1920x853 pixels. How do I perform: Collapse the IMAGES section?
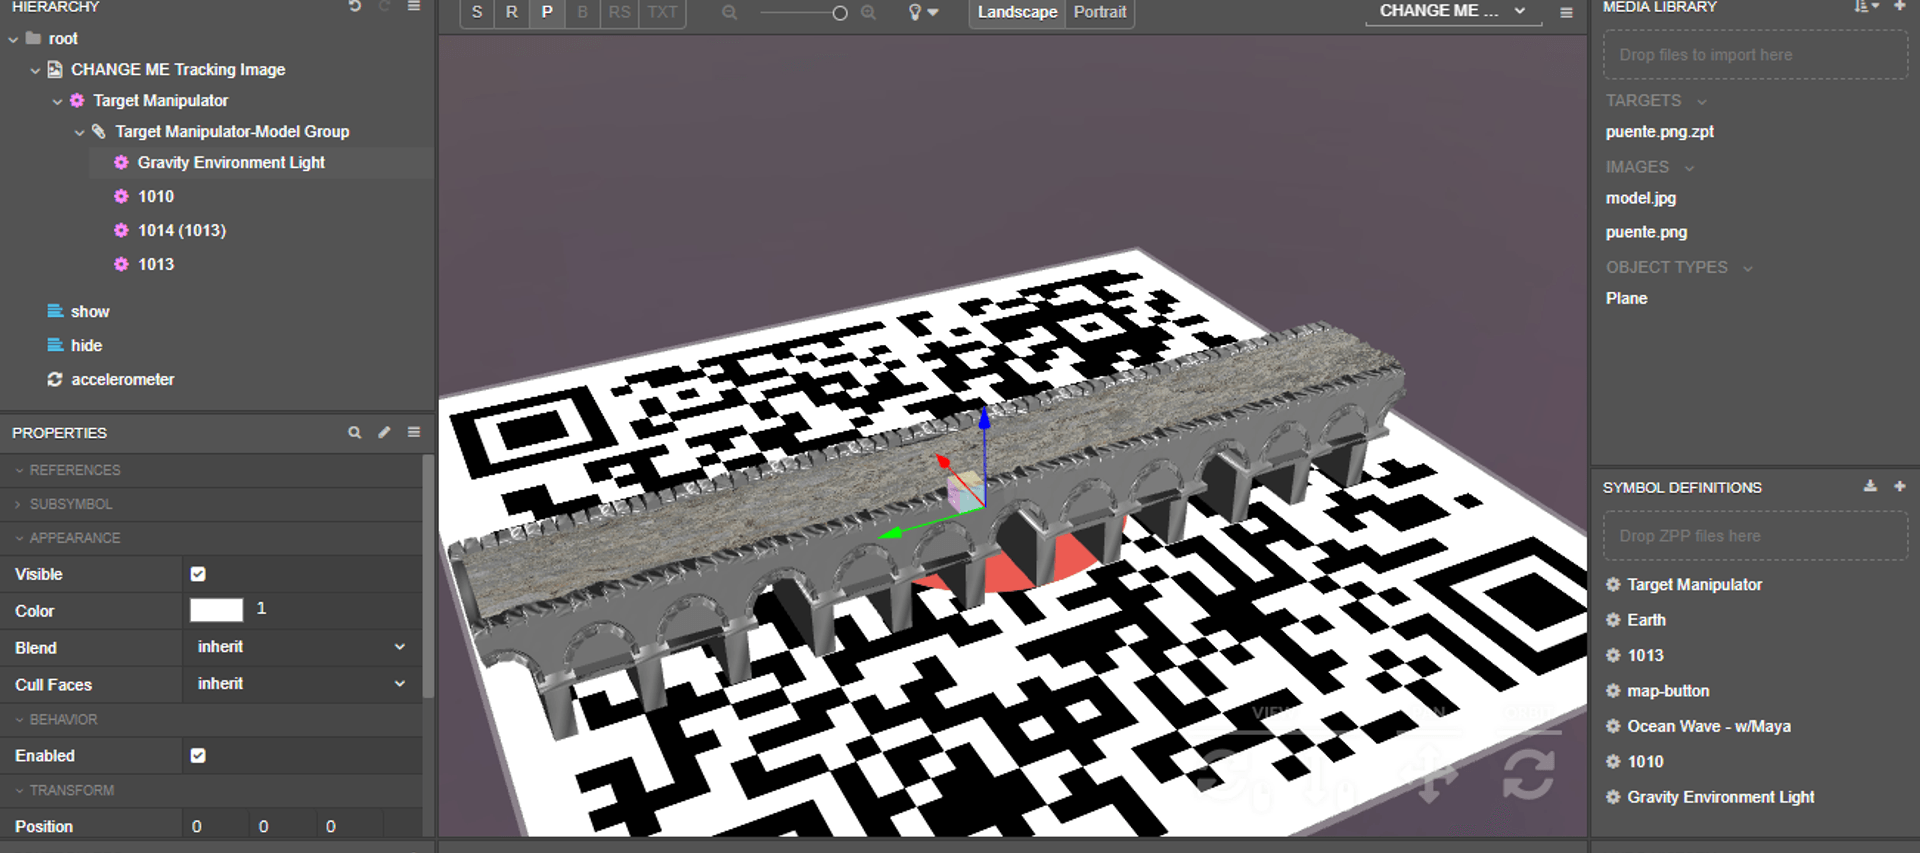(x=1689, y=168)
